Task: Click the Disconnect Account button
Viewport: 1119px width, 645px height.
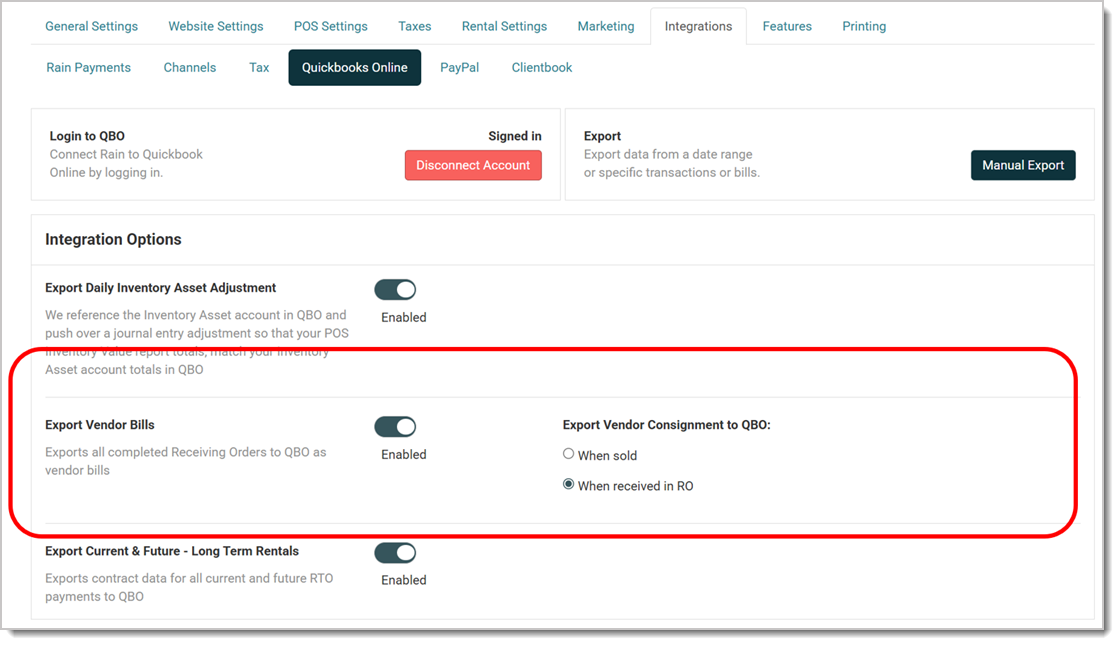Action: click(x=473, y=165)
